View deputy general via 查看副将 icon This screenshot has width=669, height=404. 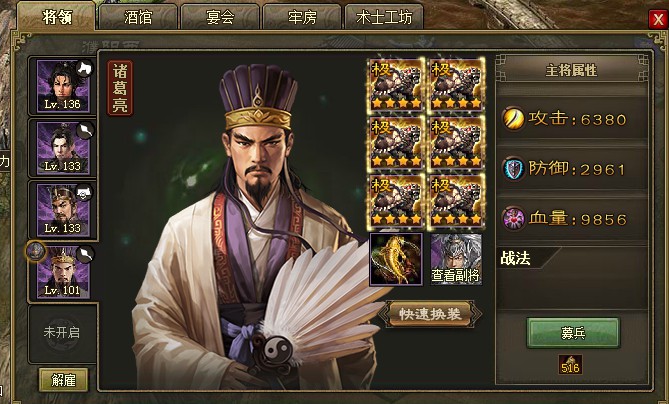coord(456,259)
